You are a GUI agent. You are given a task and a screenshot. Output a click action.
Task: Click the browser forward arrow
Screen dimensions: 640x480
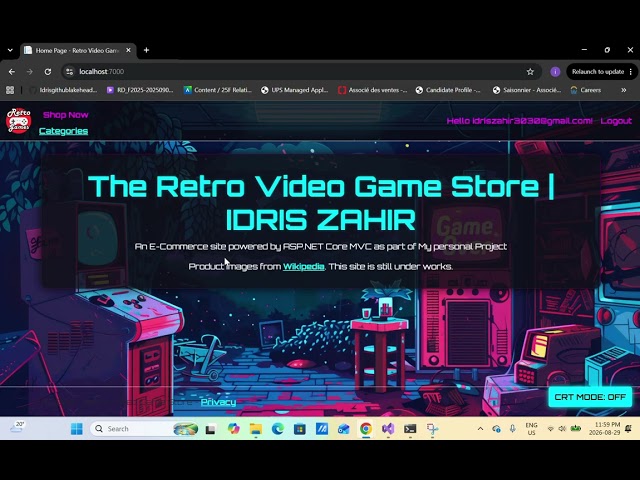click(x=29, y=72)
